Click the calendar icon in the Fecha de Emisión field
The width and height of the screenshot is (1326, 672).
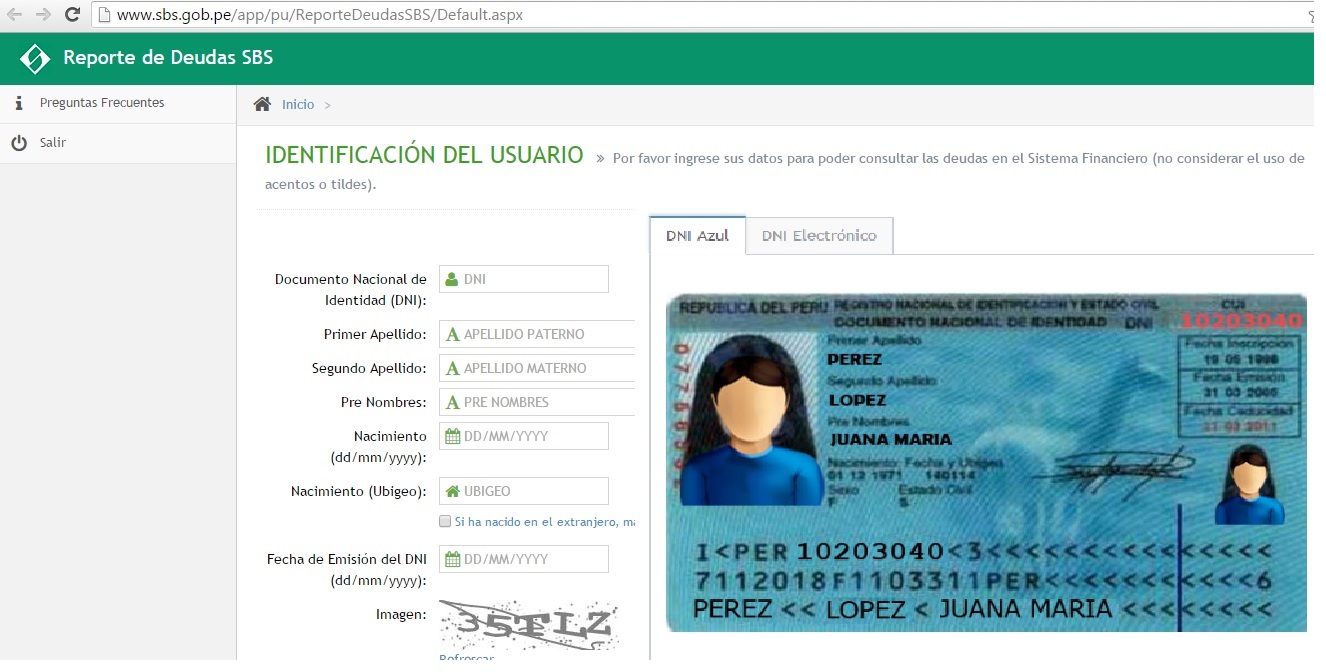tap(452, 560)
